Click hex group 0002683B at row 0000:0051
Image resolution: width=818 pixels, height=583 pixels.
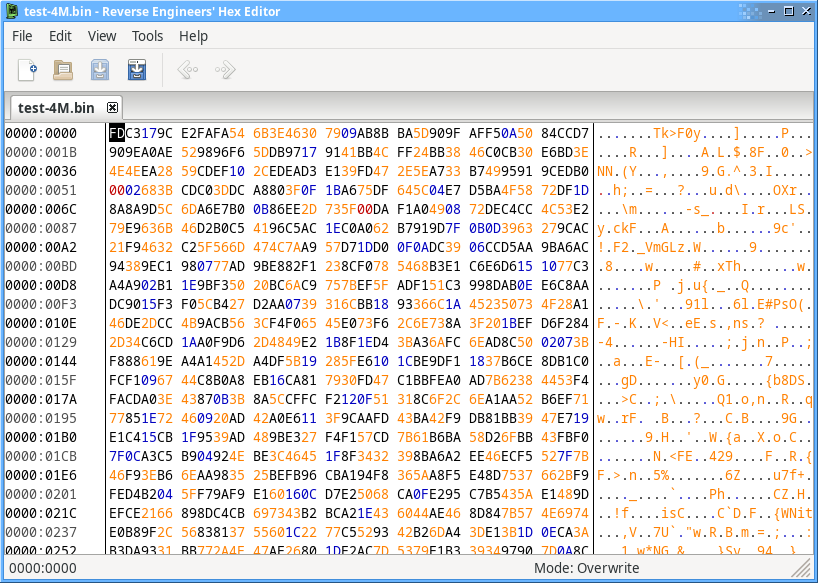point(141,190)
